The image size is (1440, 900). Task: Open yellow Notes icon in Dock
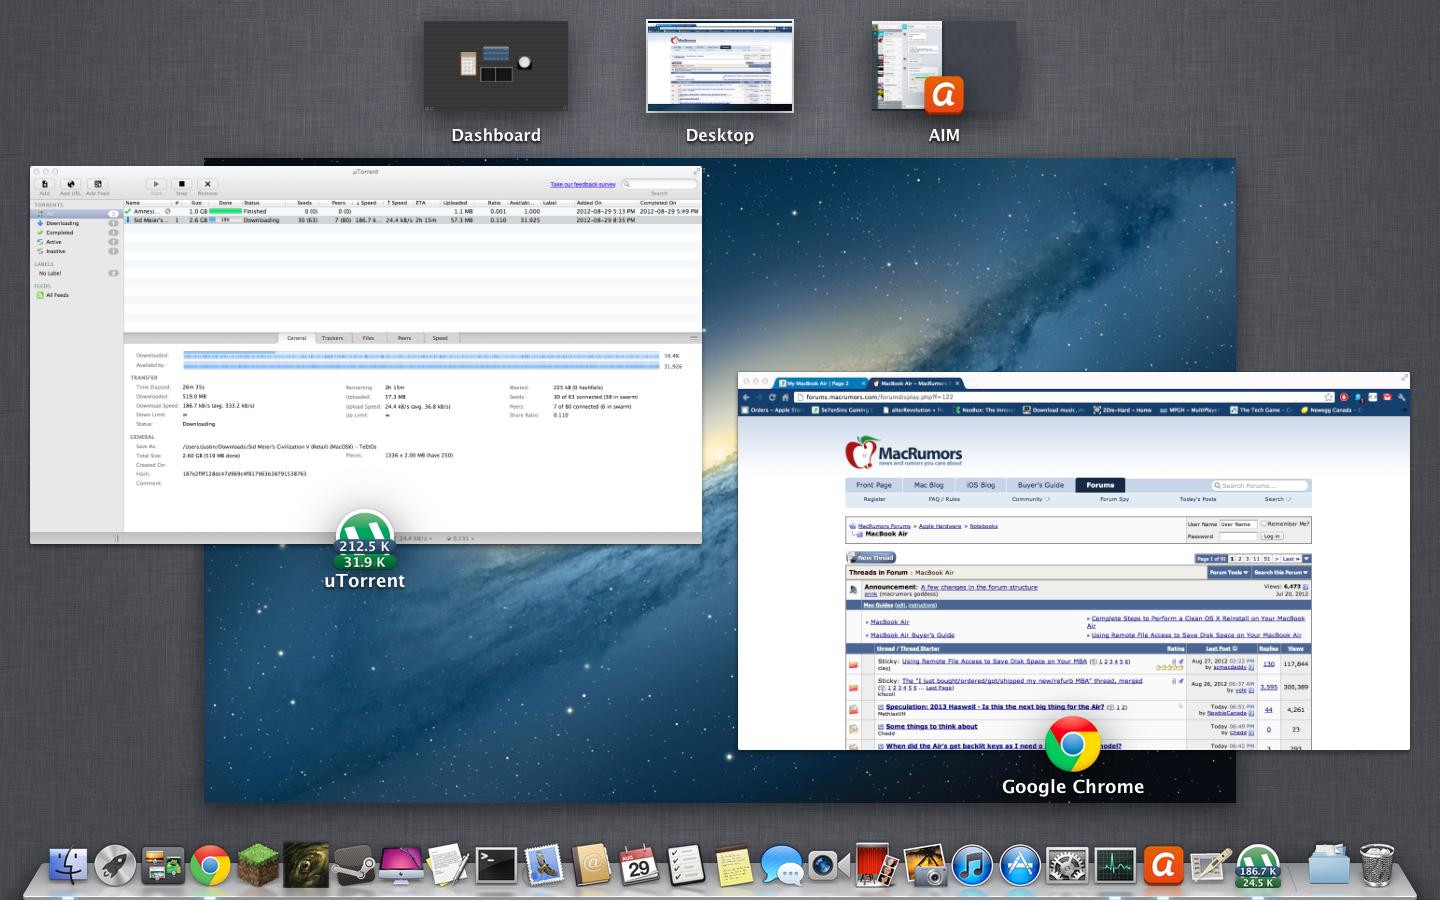(x=734, y=865)
